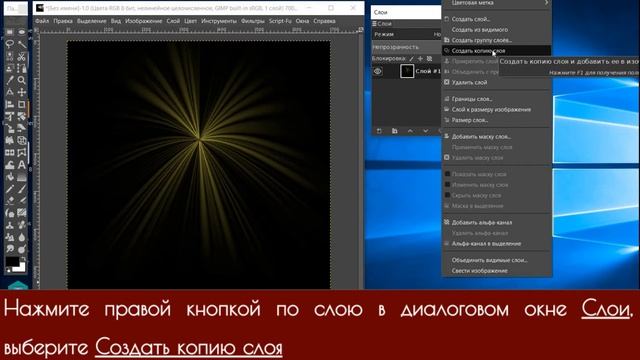Select the Paintbrush tool
Image resolution: width=640 pixels, height=360 pixels.
22,189
